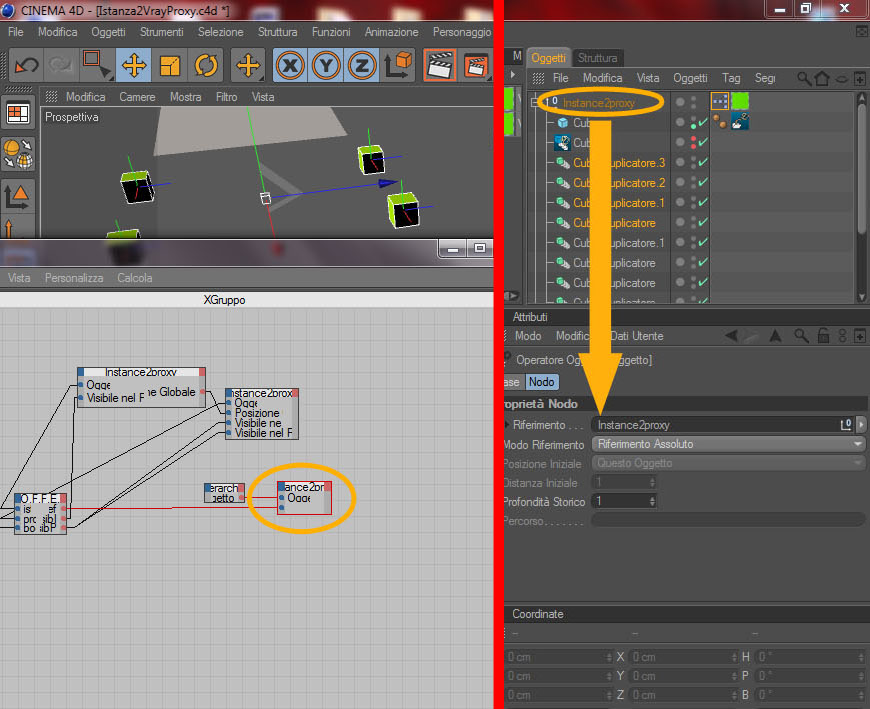Toggle the Z axis lock

pos(362,66)
